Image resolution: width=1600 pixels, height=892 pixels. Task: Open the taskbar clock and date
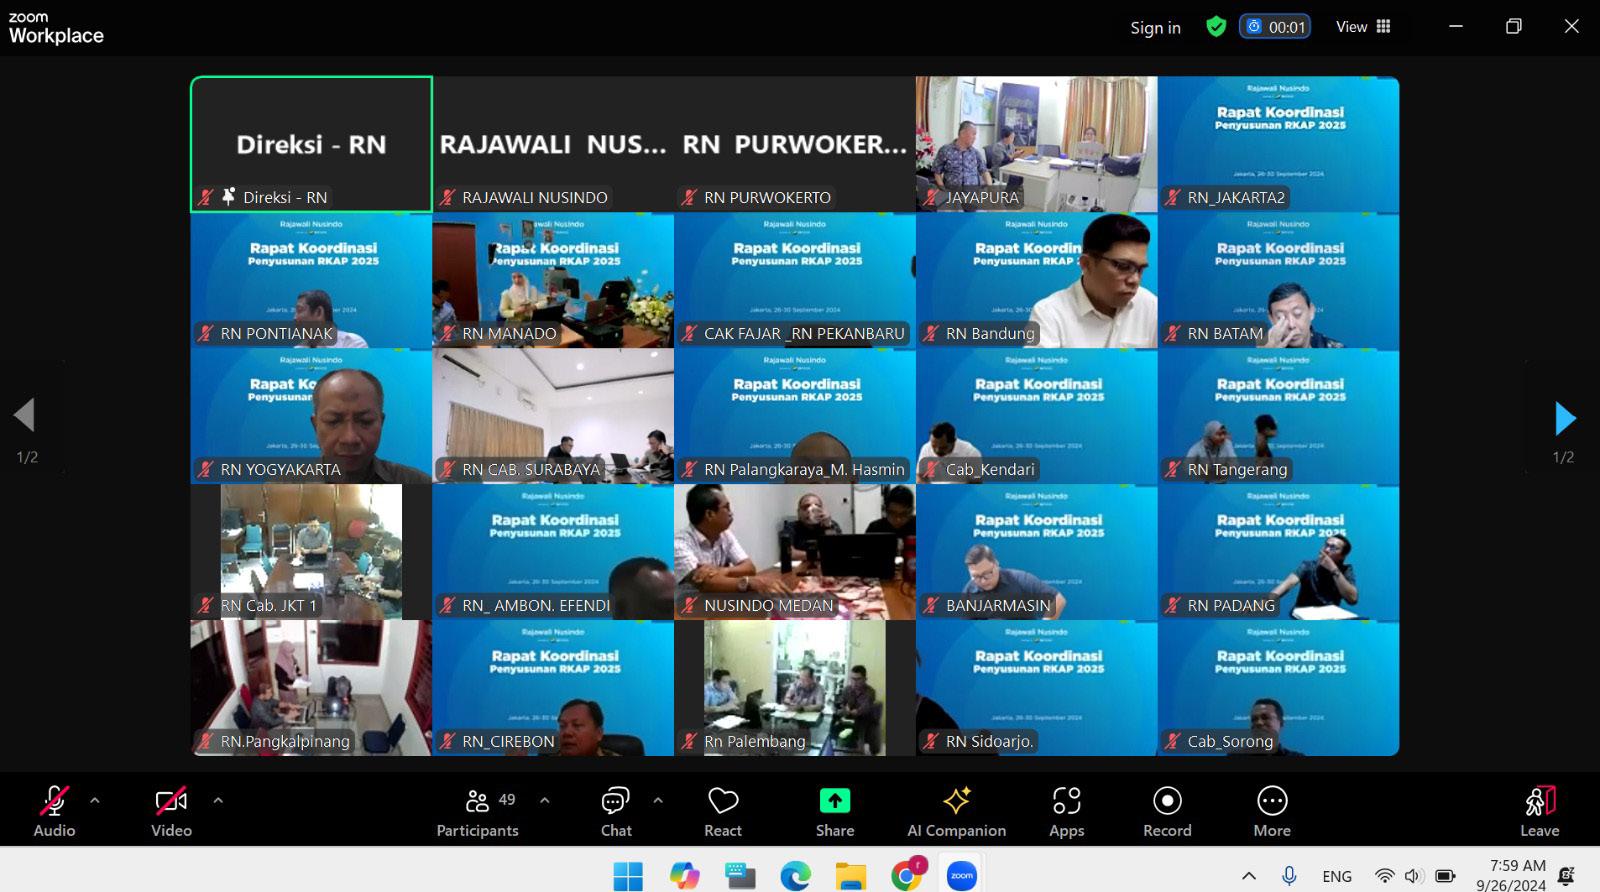(x=1511, y=875)
